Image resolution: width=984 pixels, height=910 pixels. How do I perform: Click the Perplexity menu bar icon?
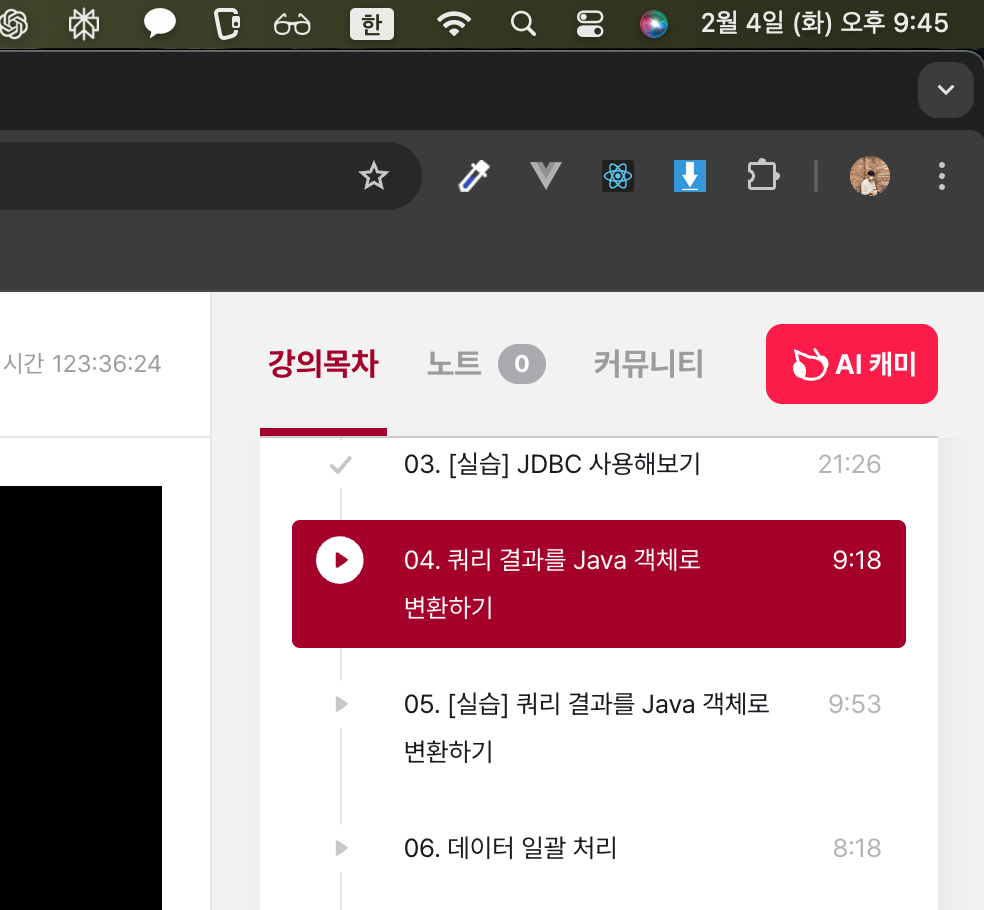point(83,24)
